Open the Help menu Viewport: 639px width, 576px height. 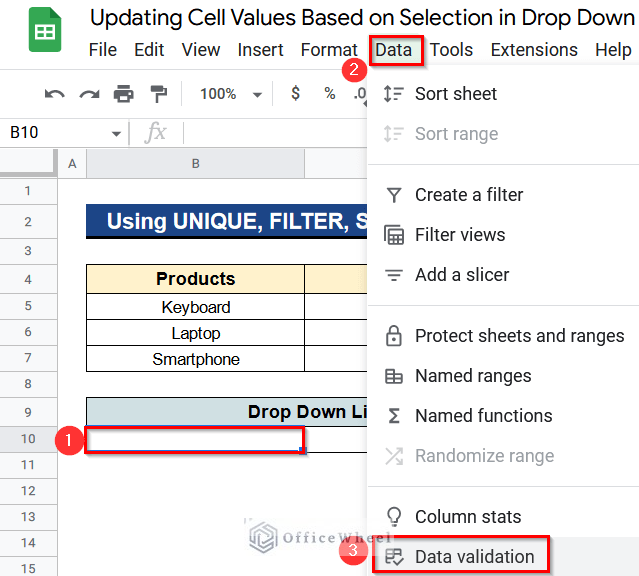[613, 50]
